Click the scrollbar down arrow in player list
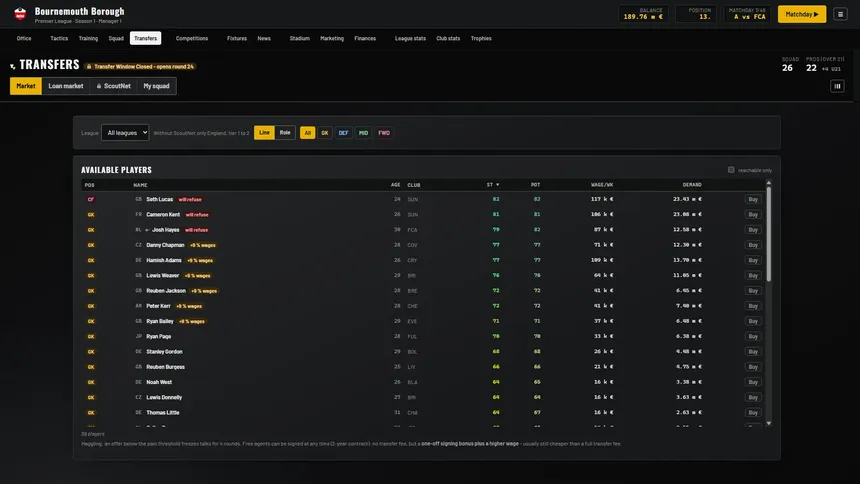The width and height of the screenshot is (860, 484). tap(768, 423)
